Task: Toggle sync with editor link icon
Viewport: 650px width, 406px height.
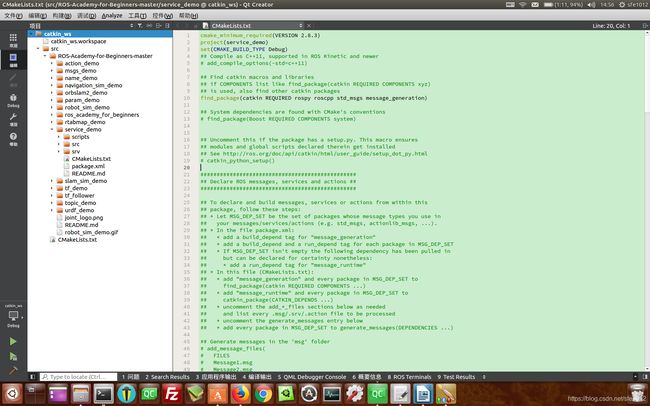Action: click(x=149, y=26)
